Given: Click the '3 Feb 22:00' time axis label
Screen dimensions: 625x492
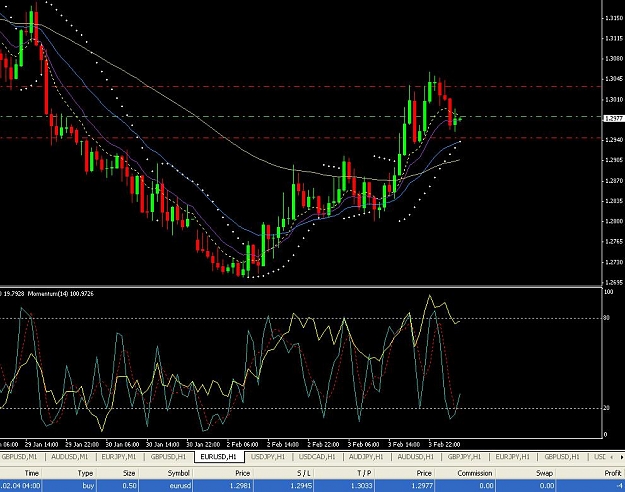Looking at the screenshot, I should [444, 445].
